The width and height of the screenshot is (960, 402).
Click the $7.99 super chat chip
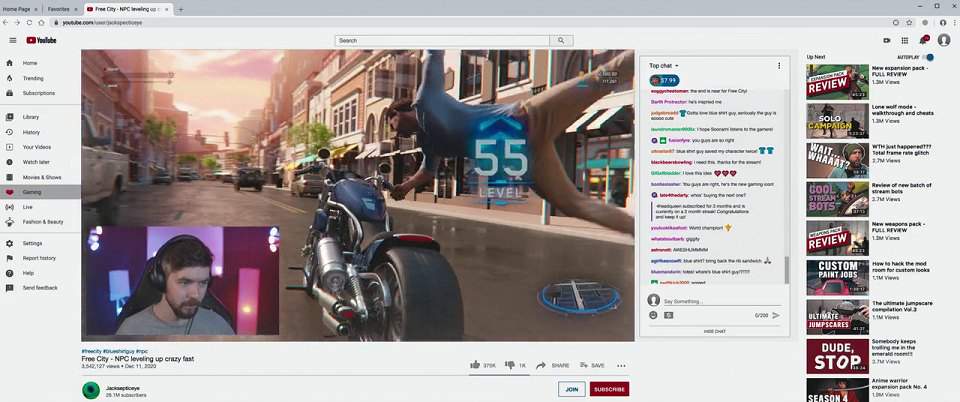(664, 80)
